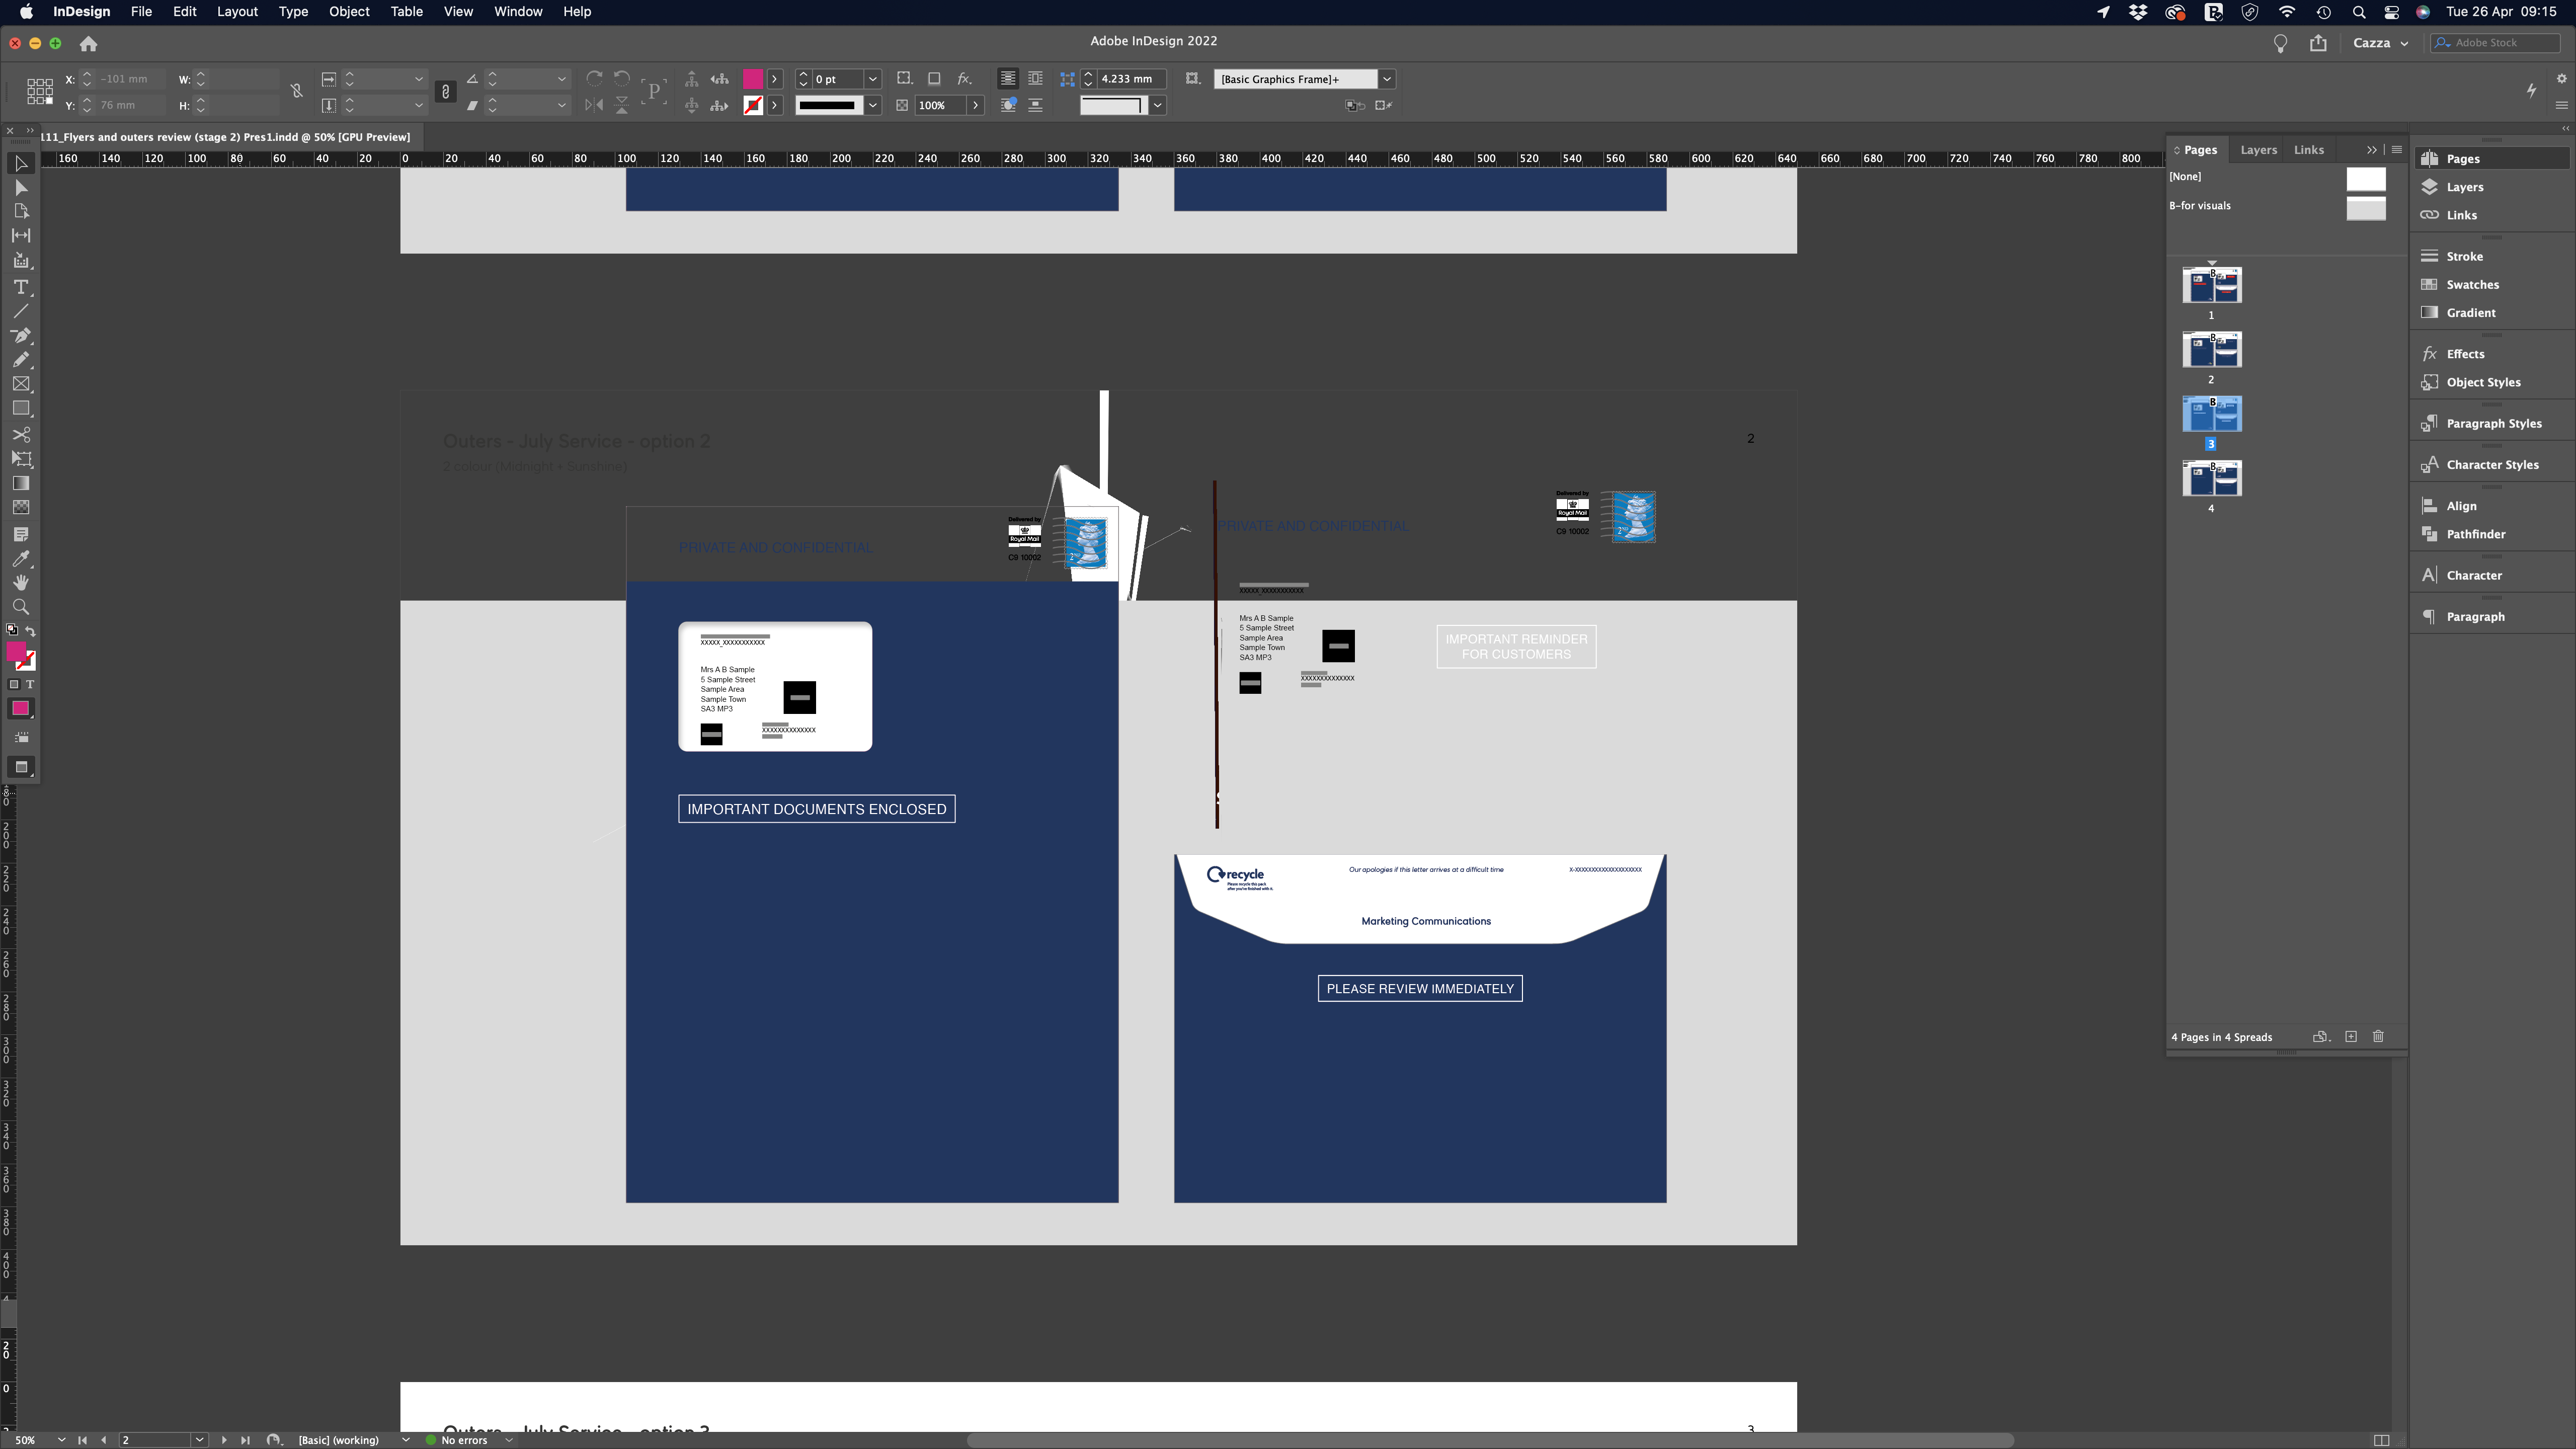The height and width of the screenshot is (1449, 2576).
Task: Select the Type tool
Action: coord(21,288)
